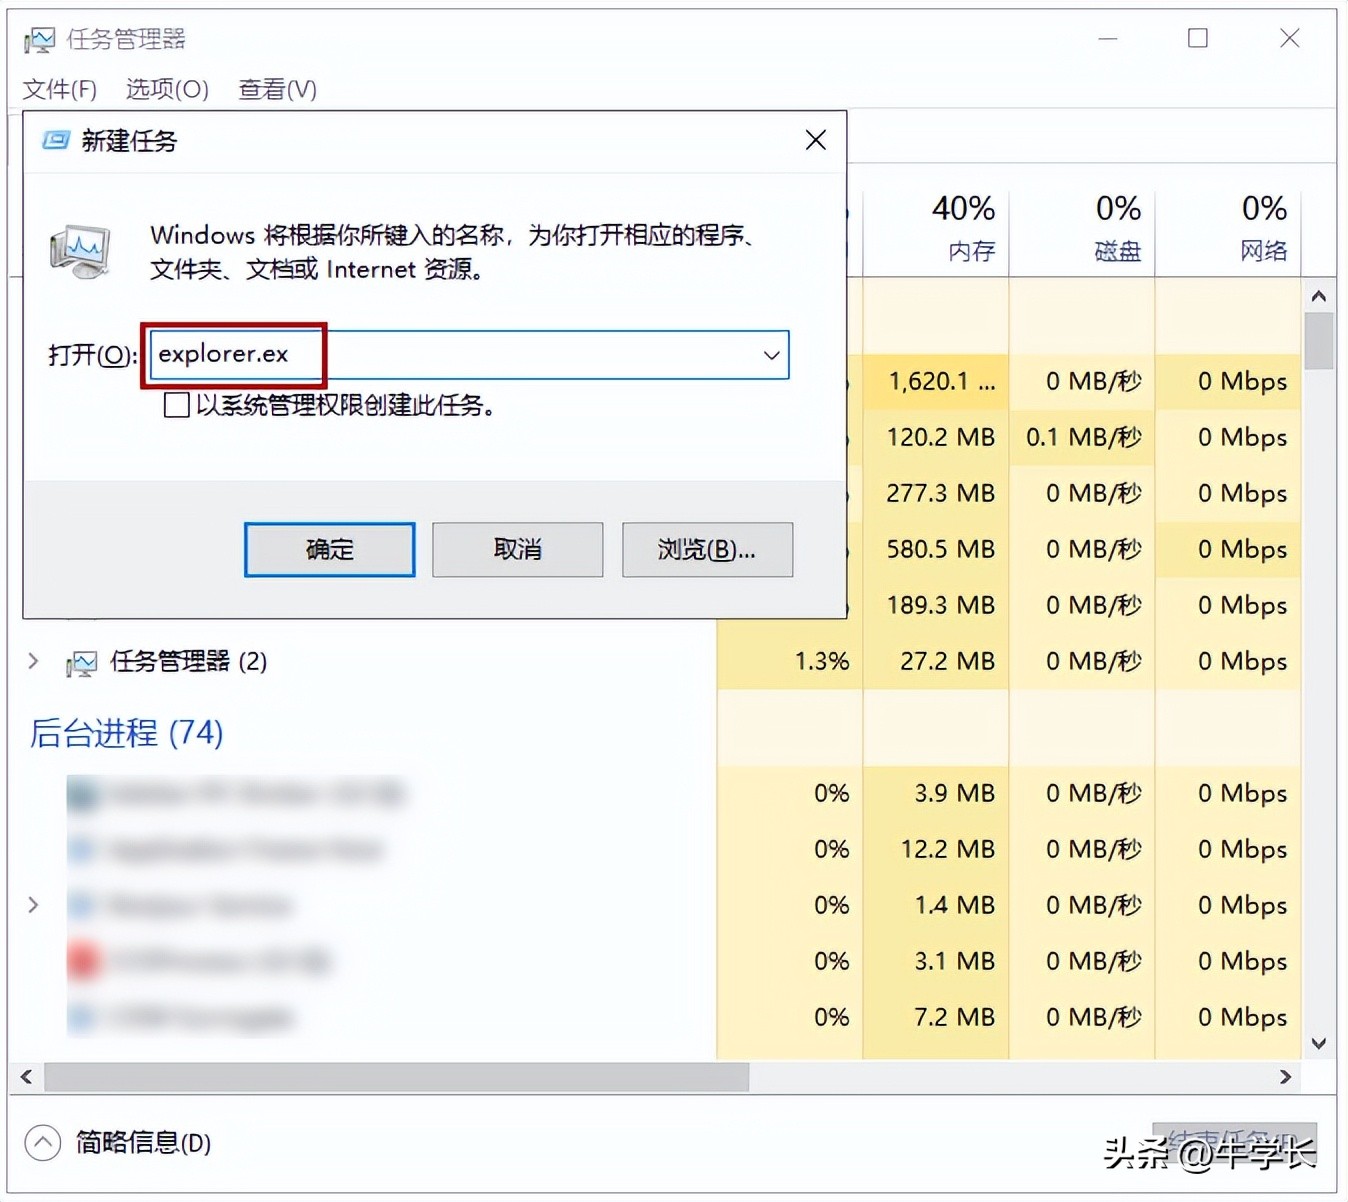Image resolution: width=1348 pixels, height=1202 pixels.
Task: Select the 后台进程 (74) group heading
Action: coord(126,733)
